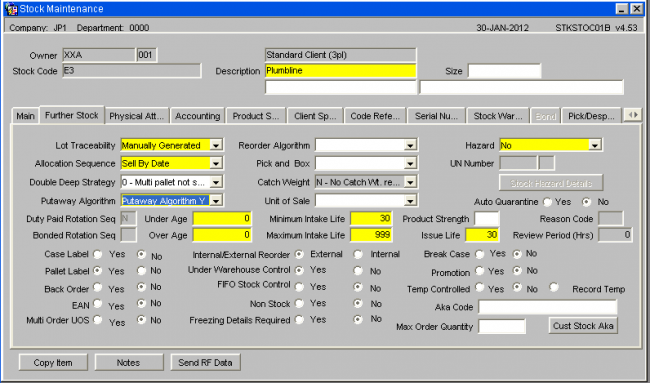Click the Max Order Quantity field
Screen dimensions: 650x383
[502, 326]
